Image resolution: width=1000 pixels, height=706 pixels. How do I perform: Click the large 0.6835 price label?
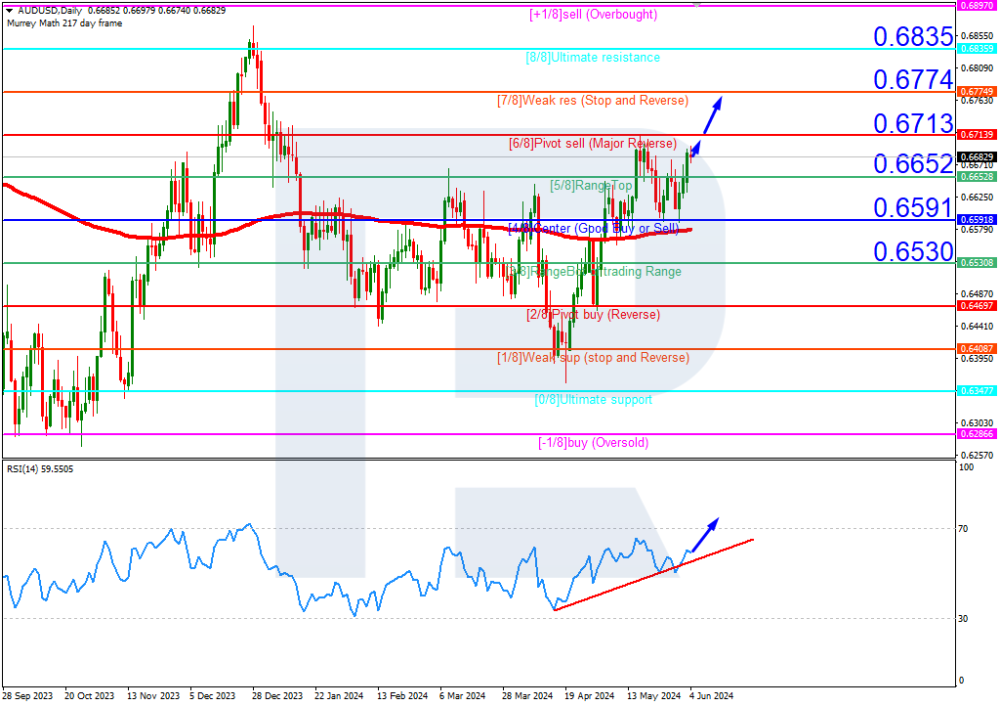coord(913,38)
